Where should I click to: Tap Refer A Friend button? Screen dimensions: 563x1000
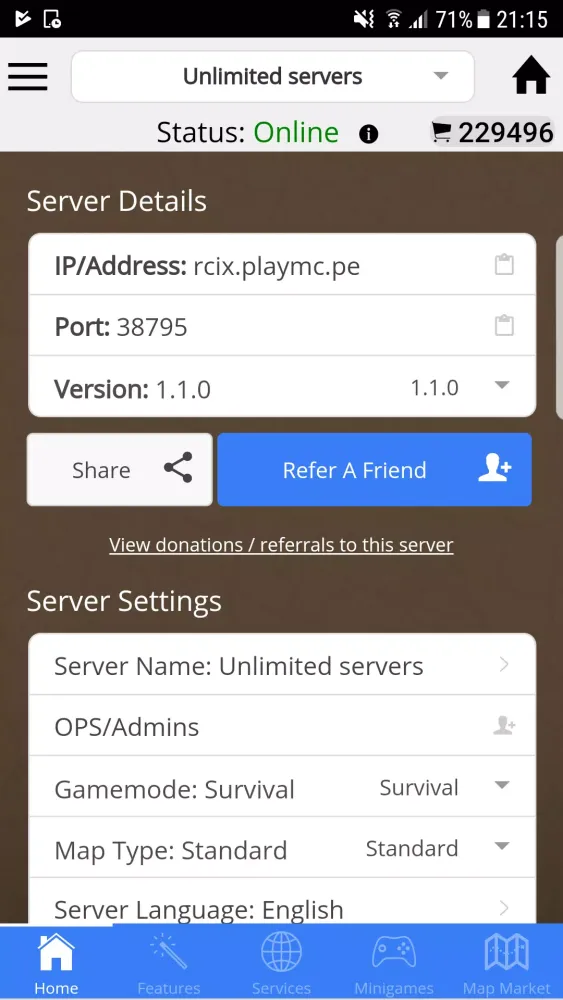[x=374, y=469]
